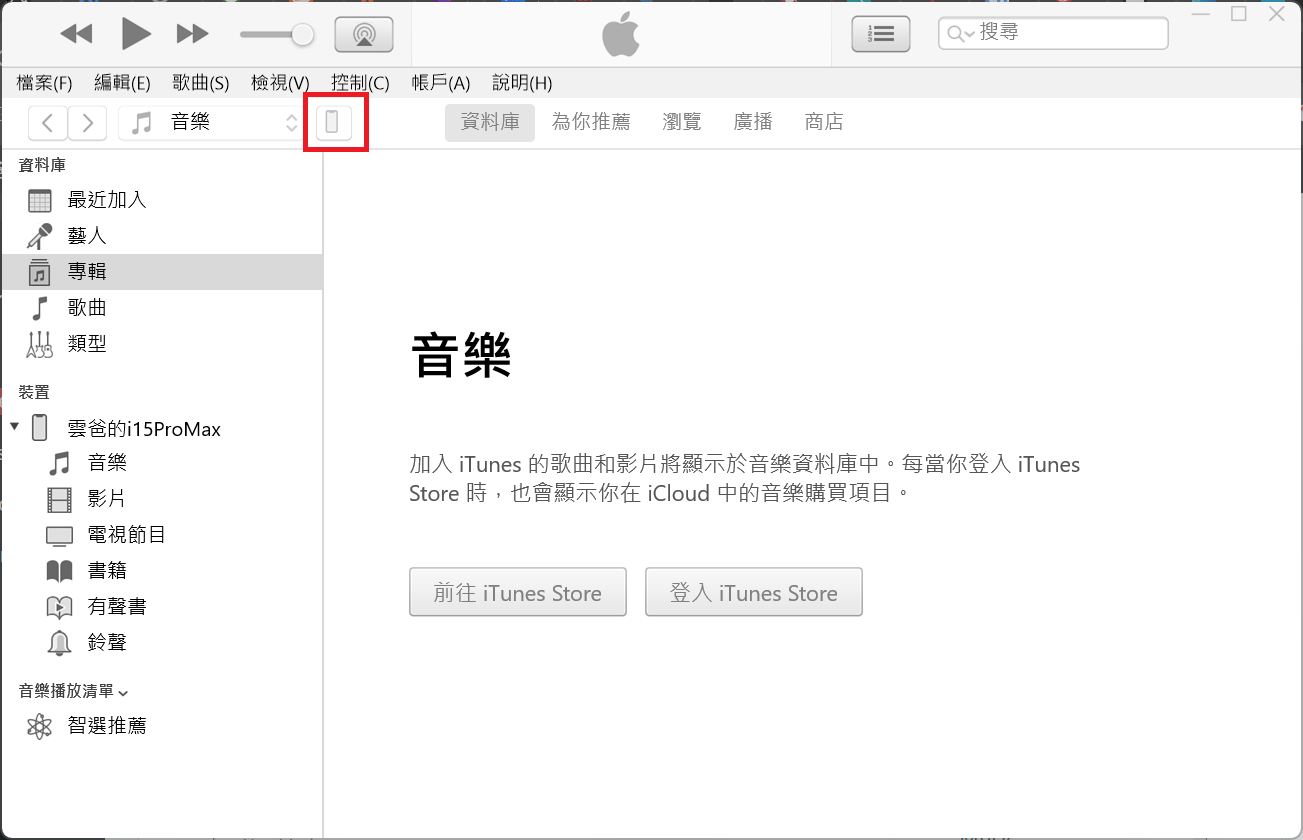Image resolution: width=1303 pixels, height=840 pixels.
Task: Collapse the 音樂播放清單 section
Action: (123, 692)
